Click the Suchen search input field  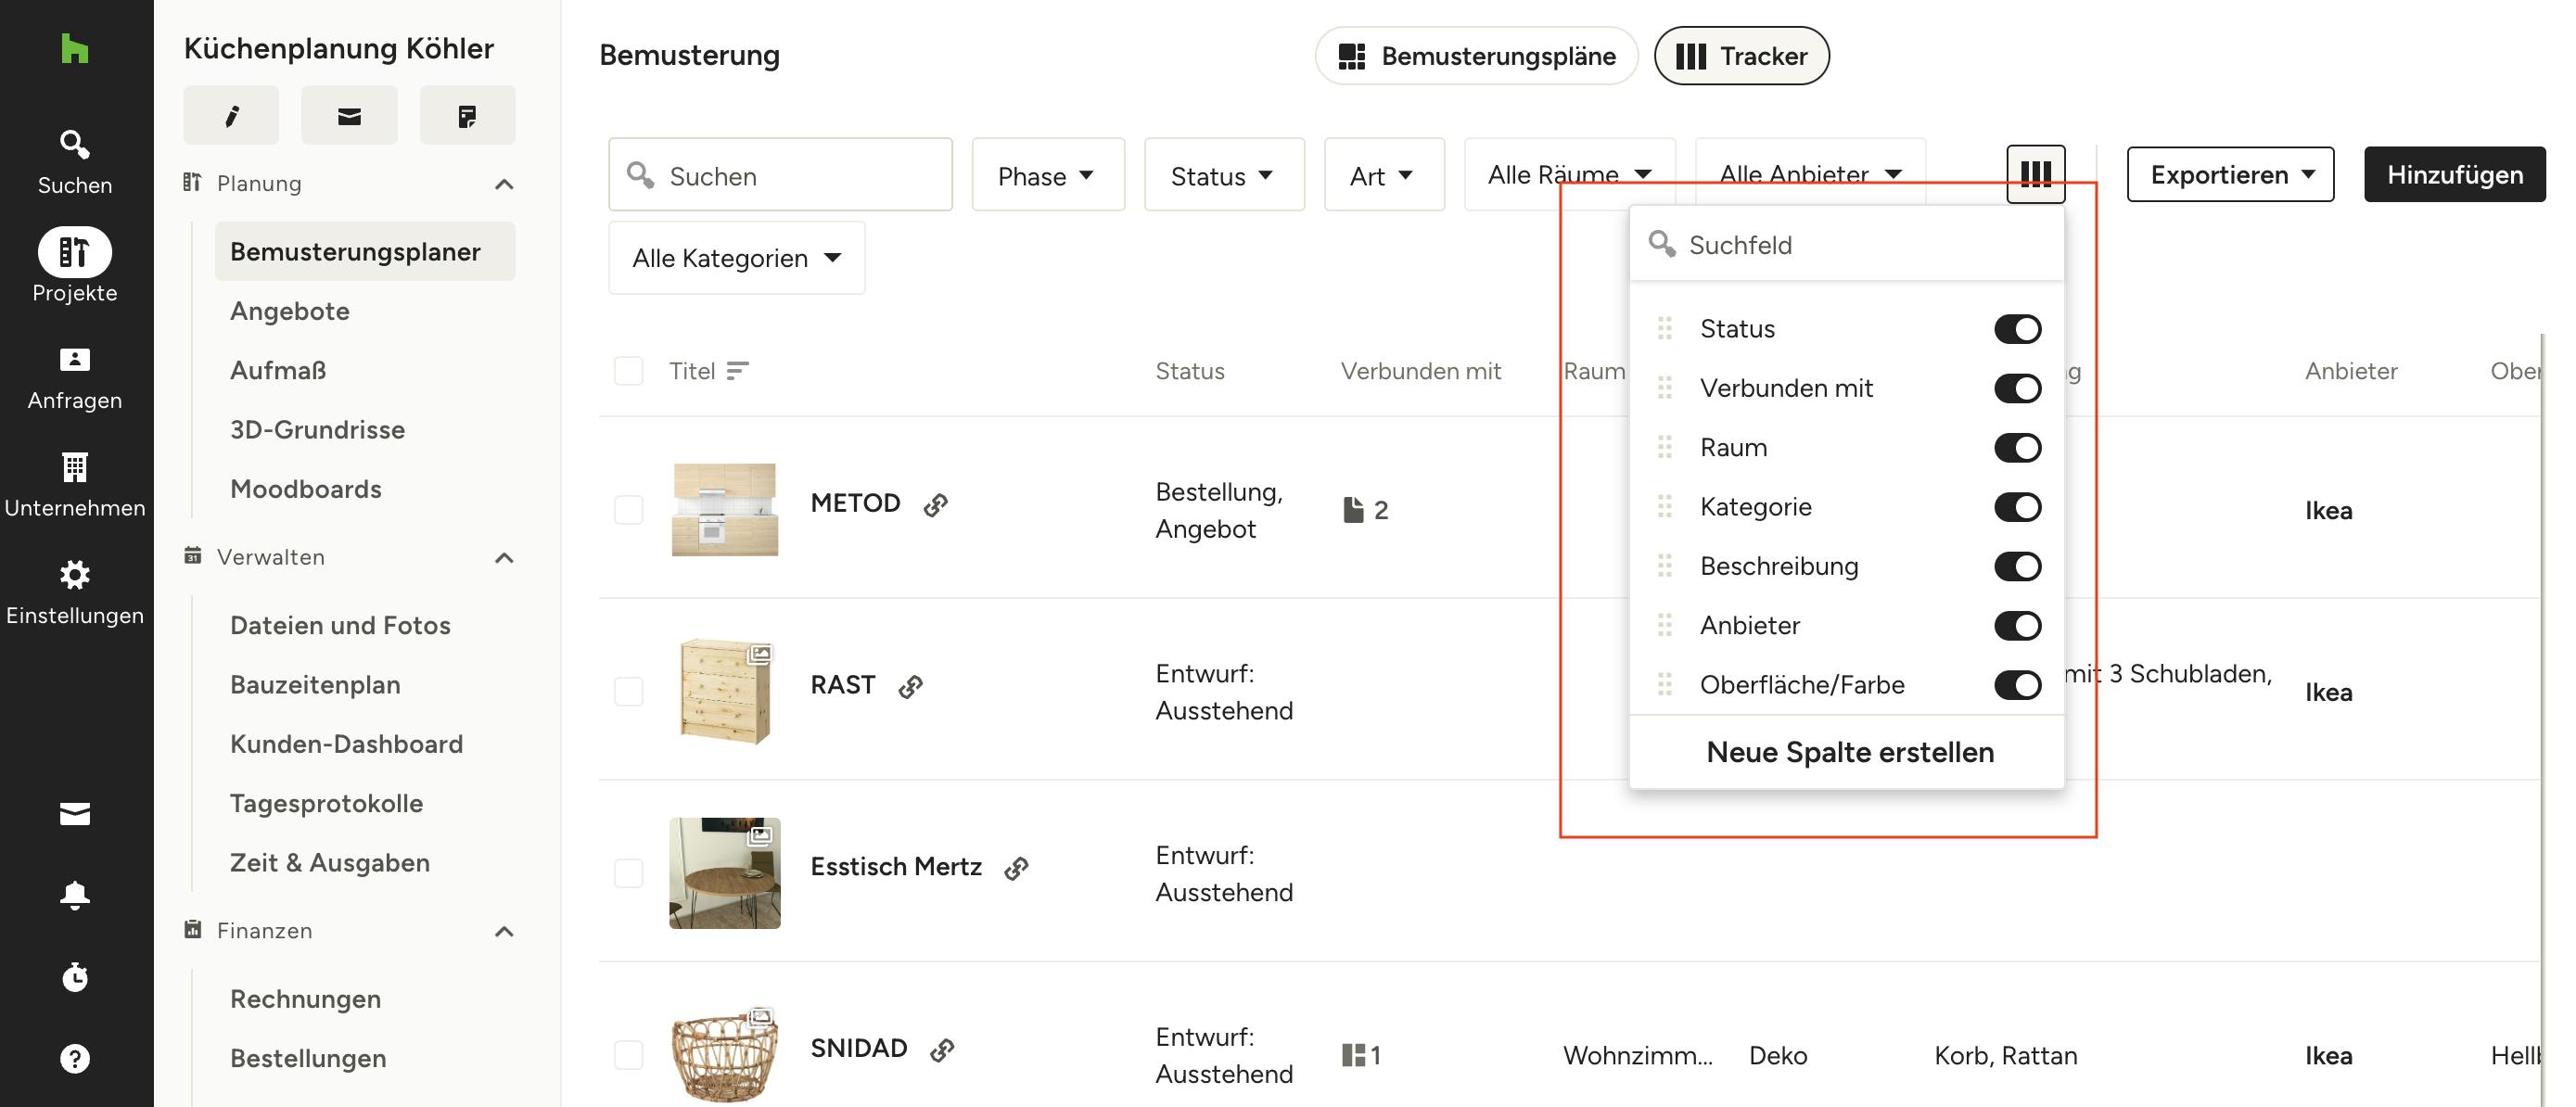click(x=780, y=175)
